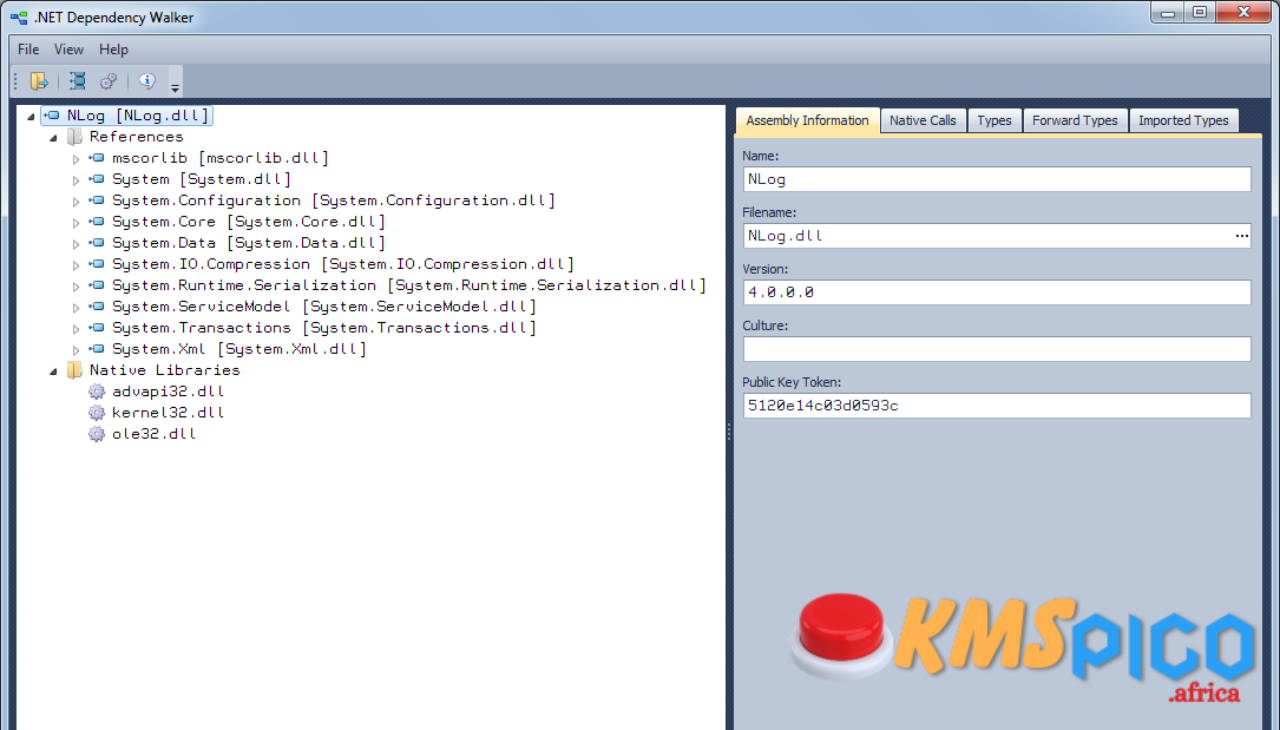Expand the System [System.dll] reference

tap(75, 180)
